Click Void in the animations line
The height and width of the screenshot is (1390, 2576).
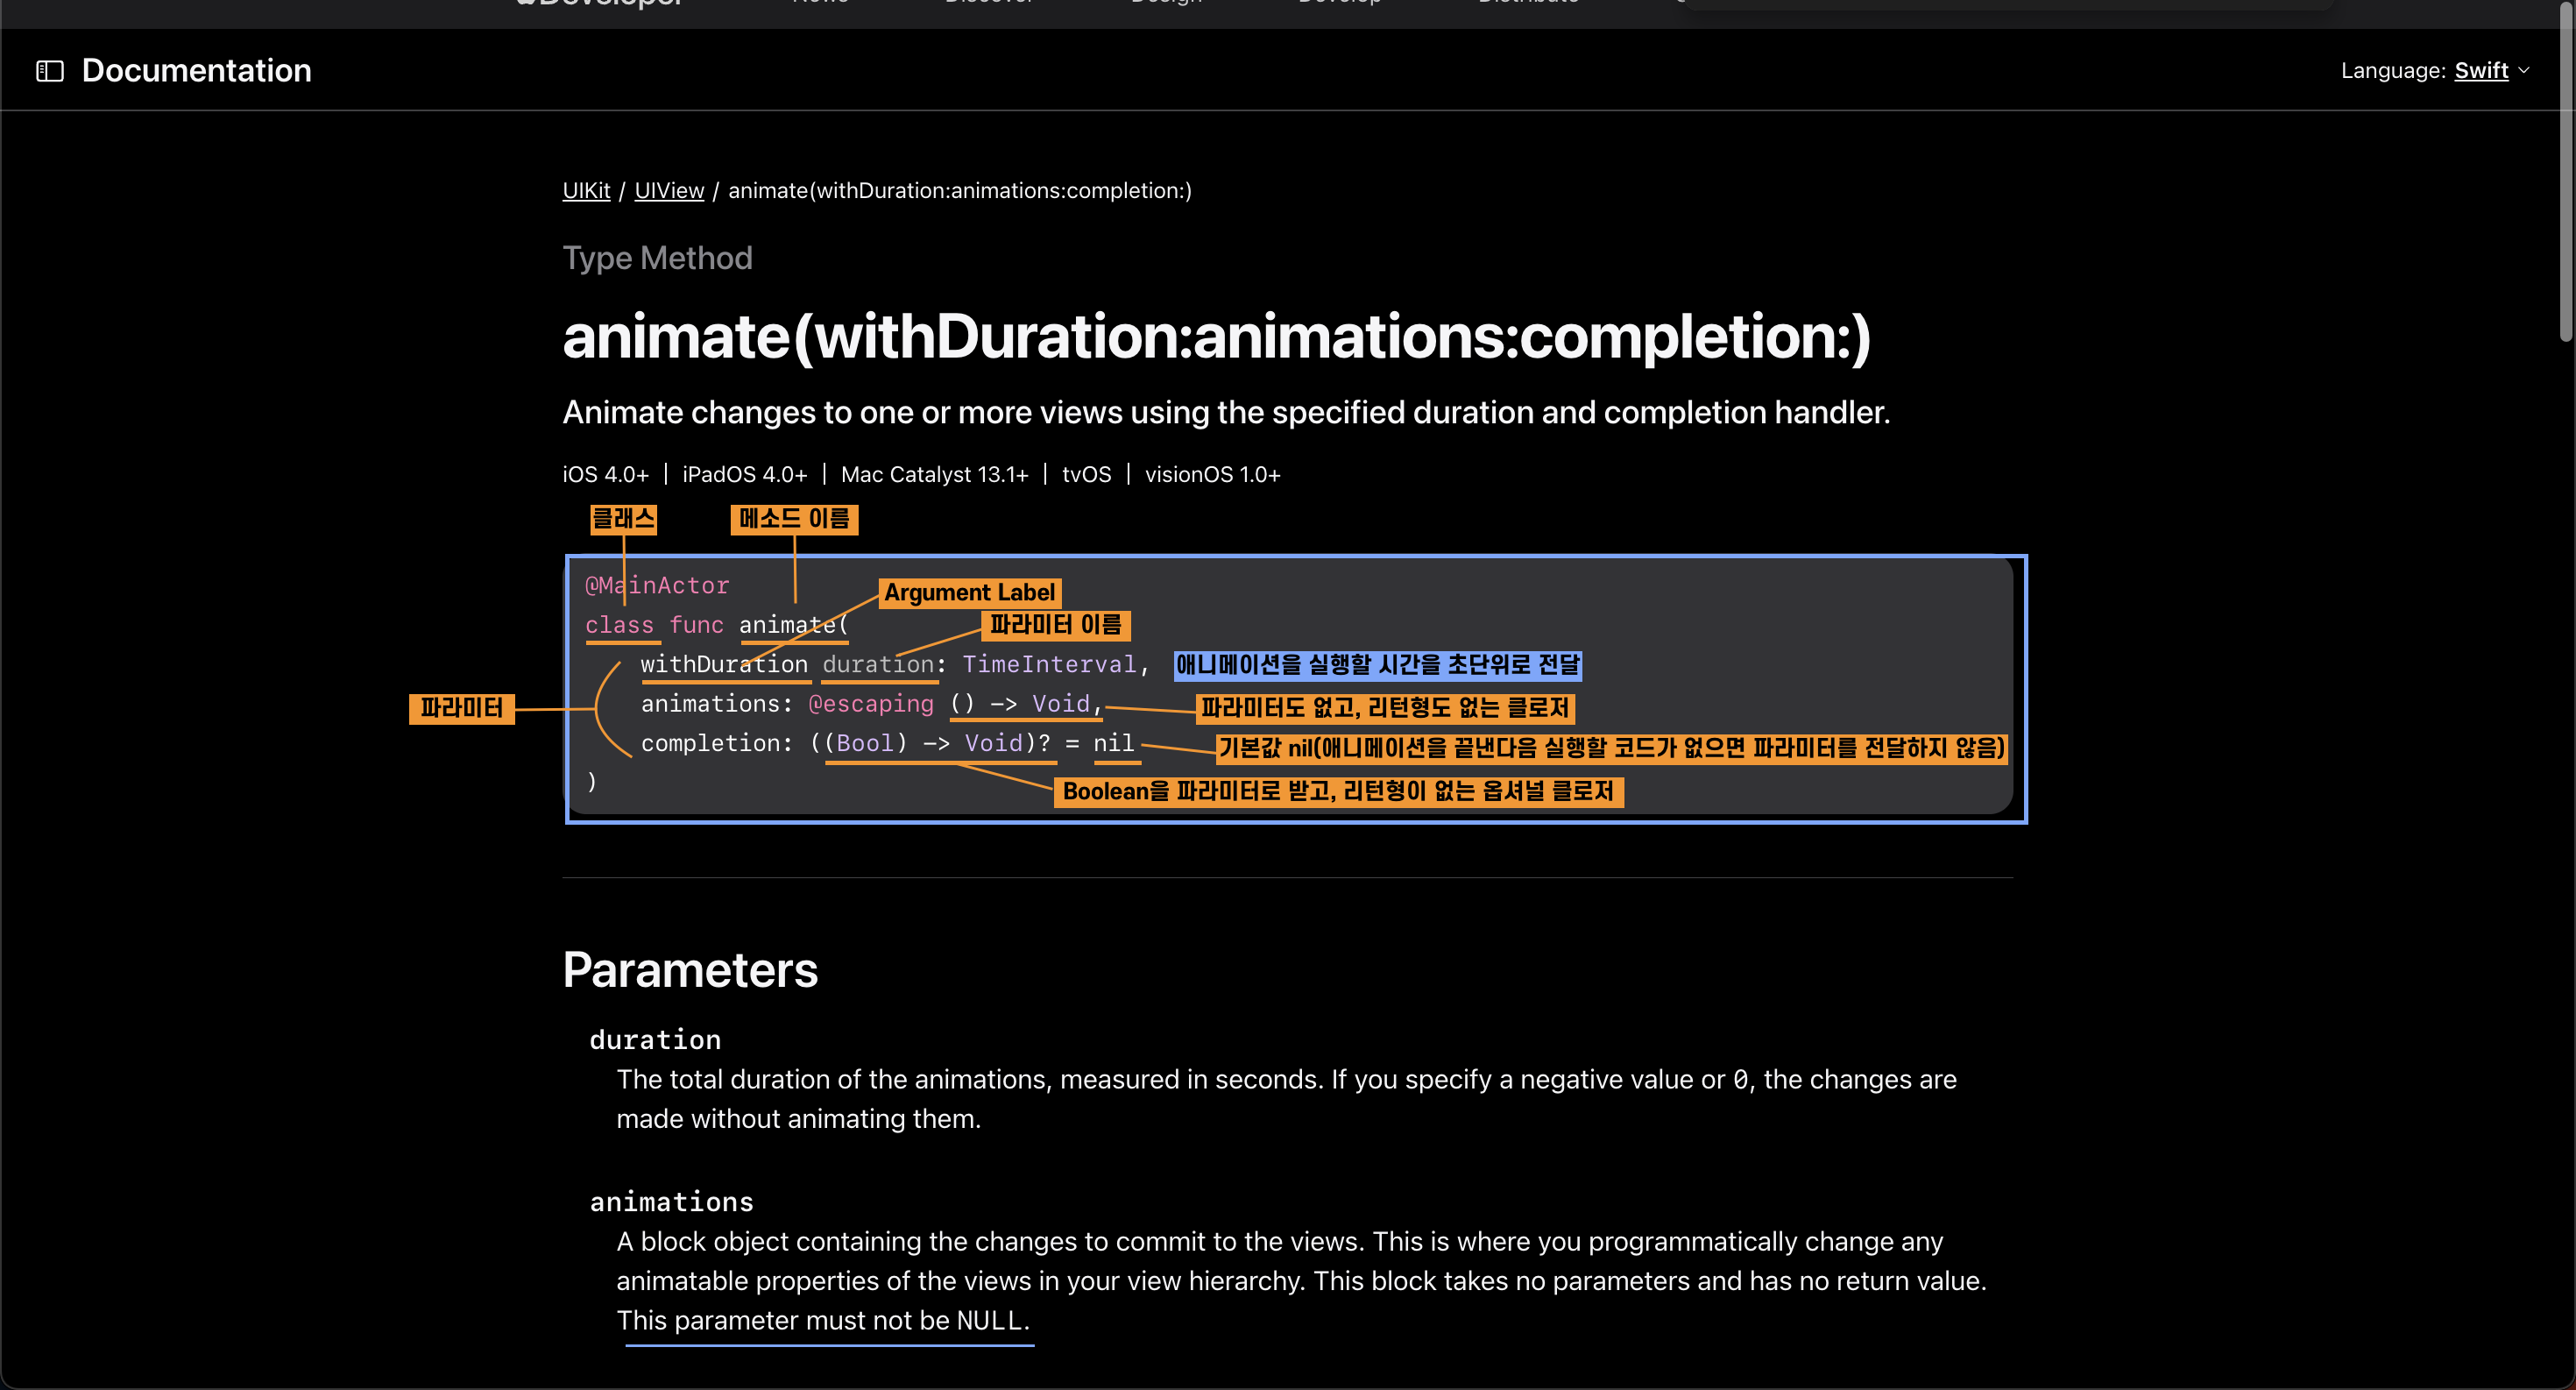point(1060,703)
